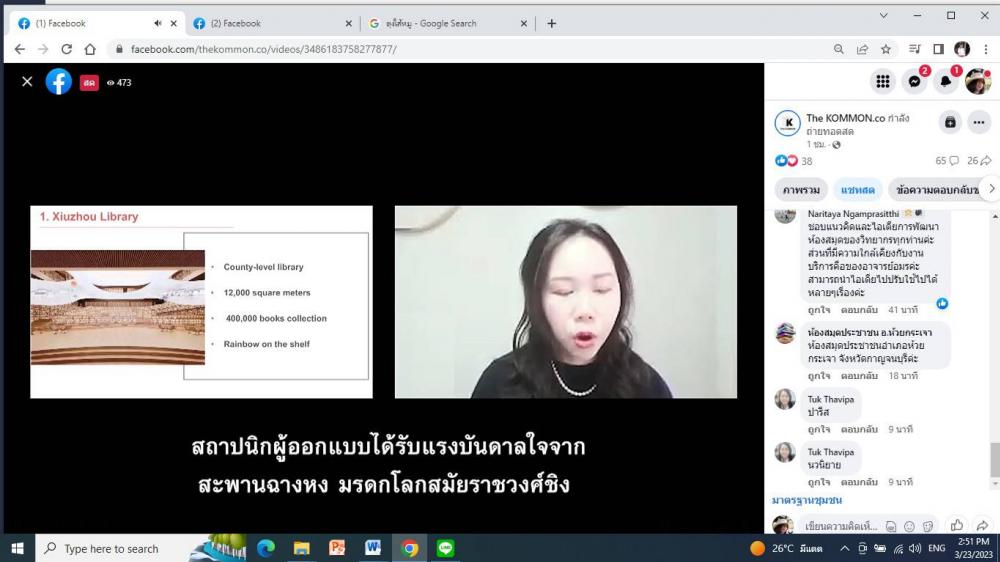
Task: Show more tabs with the right chevron
Action: (991, 189)
